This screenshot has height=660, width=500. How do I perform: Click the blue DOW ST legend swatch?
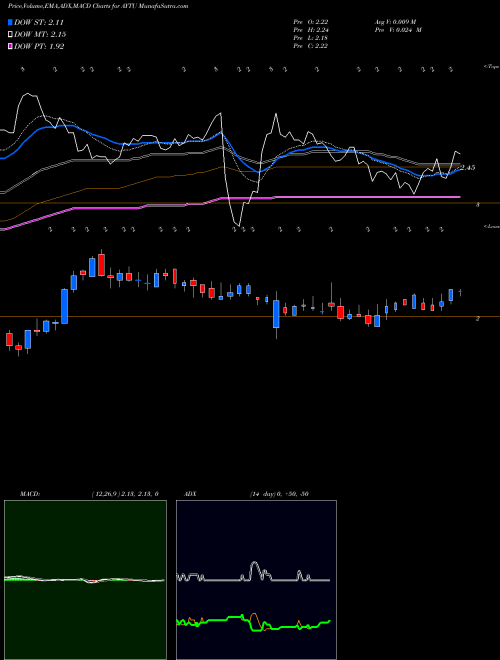[10, 22]
